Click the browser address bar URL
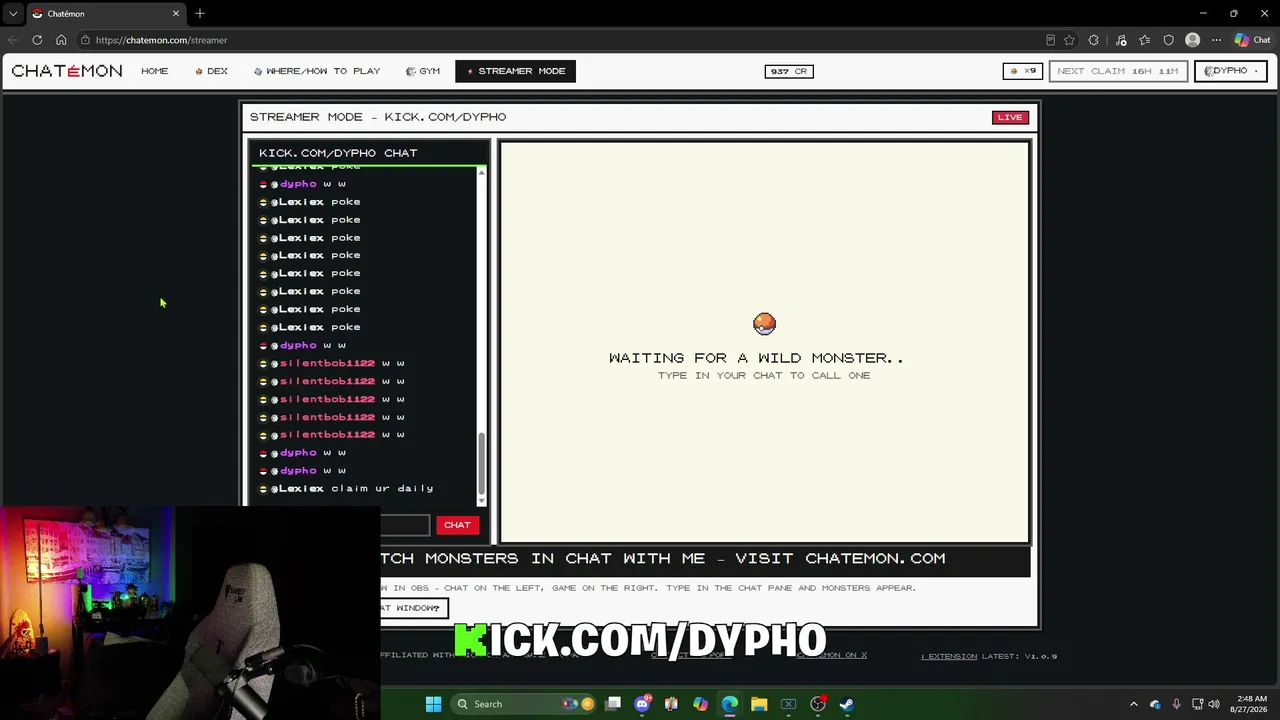 pos(161,40)
